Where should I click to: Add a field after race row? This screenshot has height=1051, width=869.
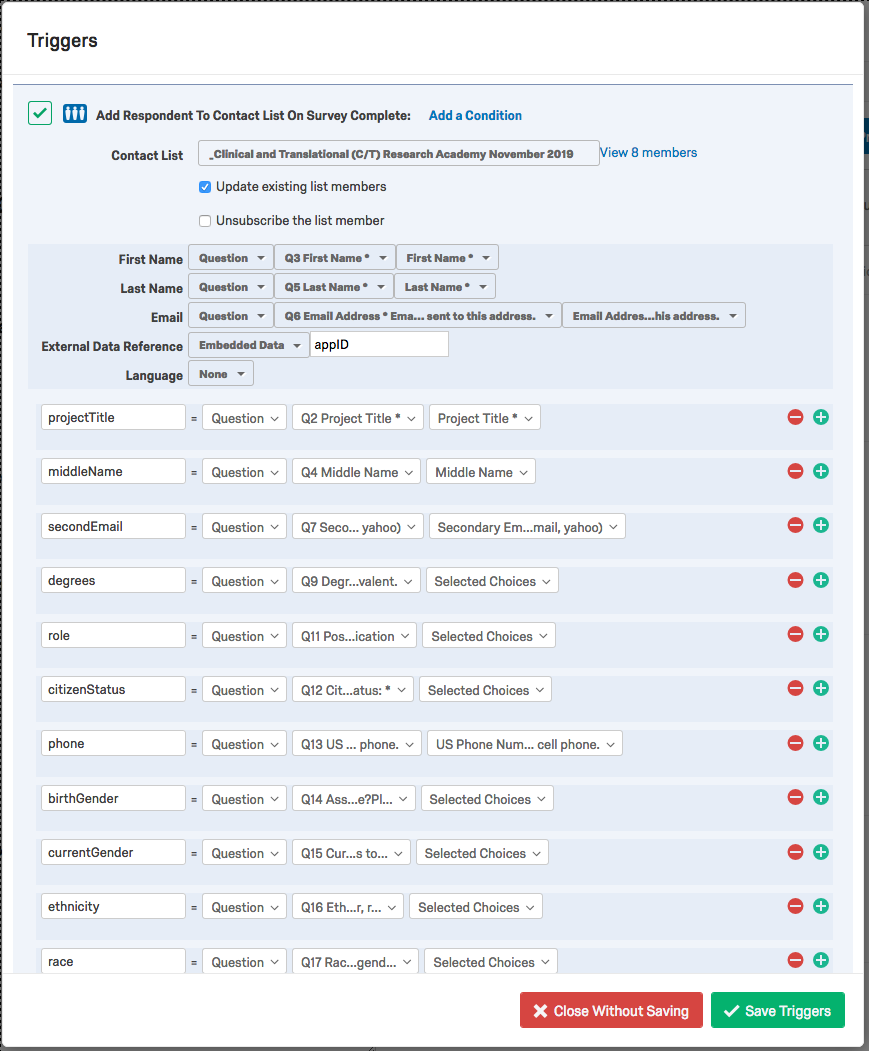point(821,961)
